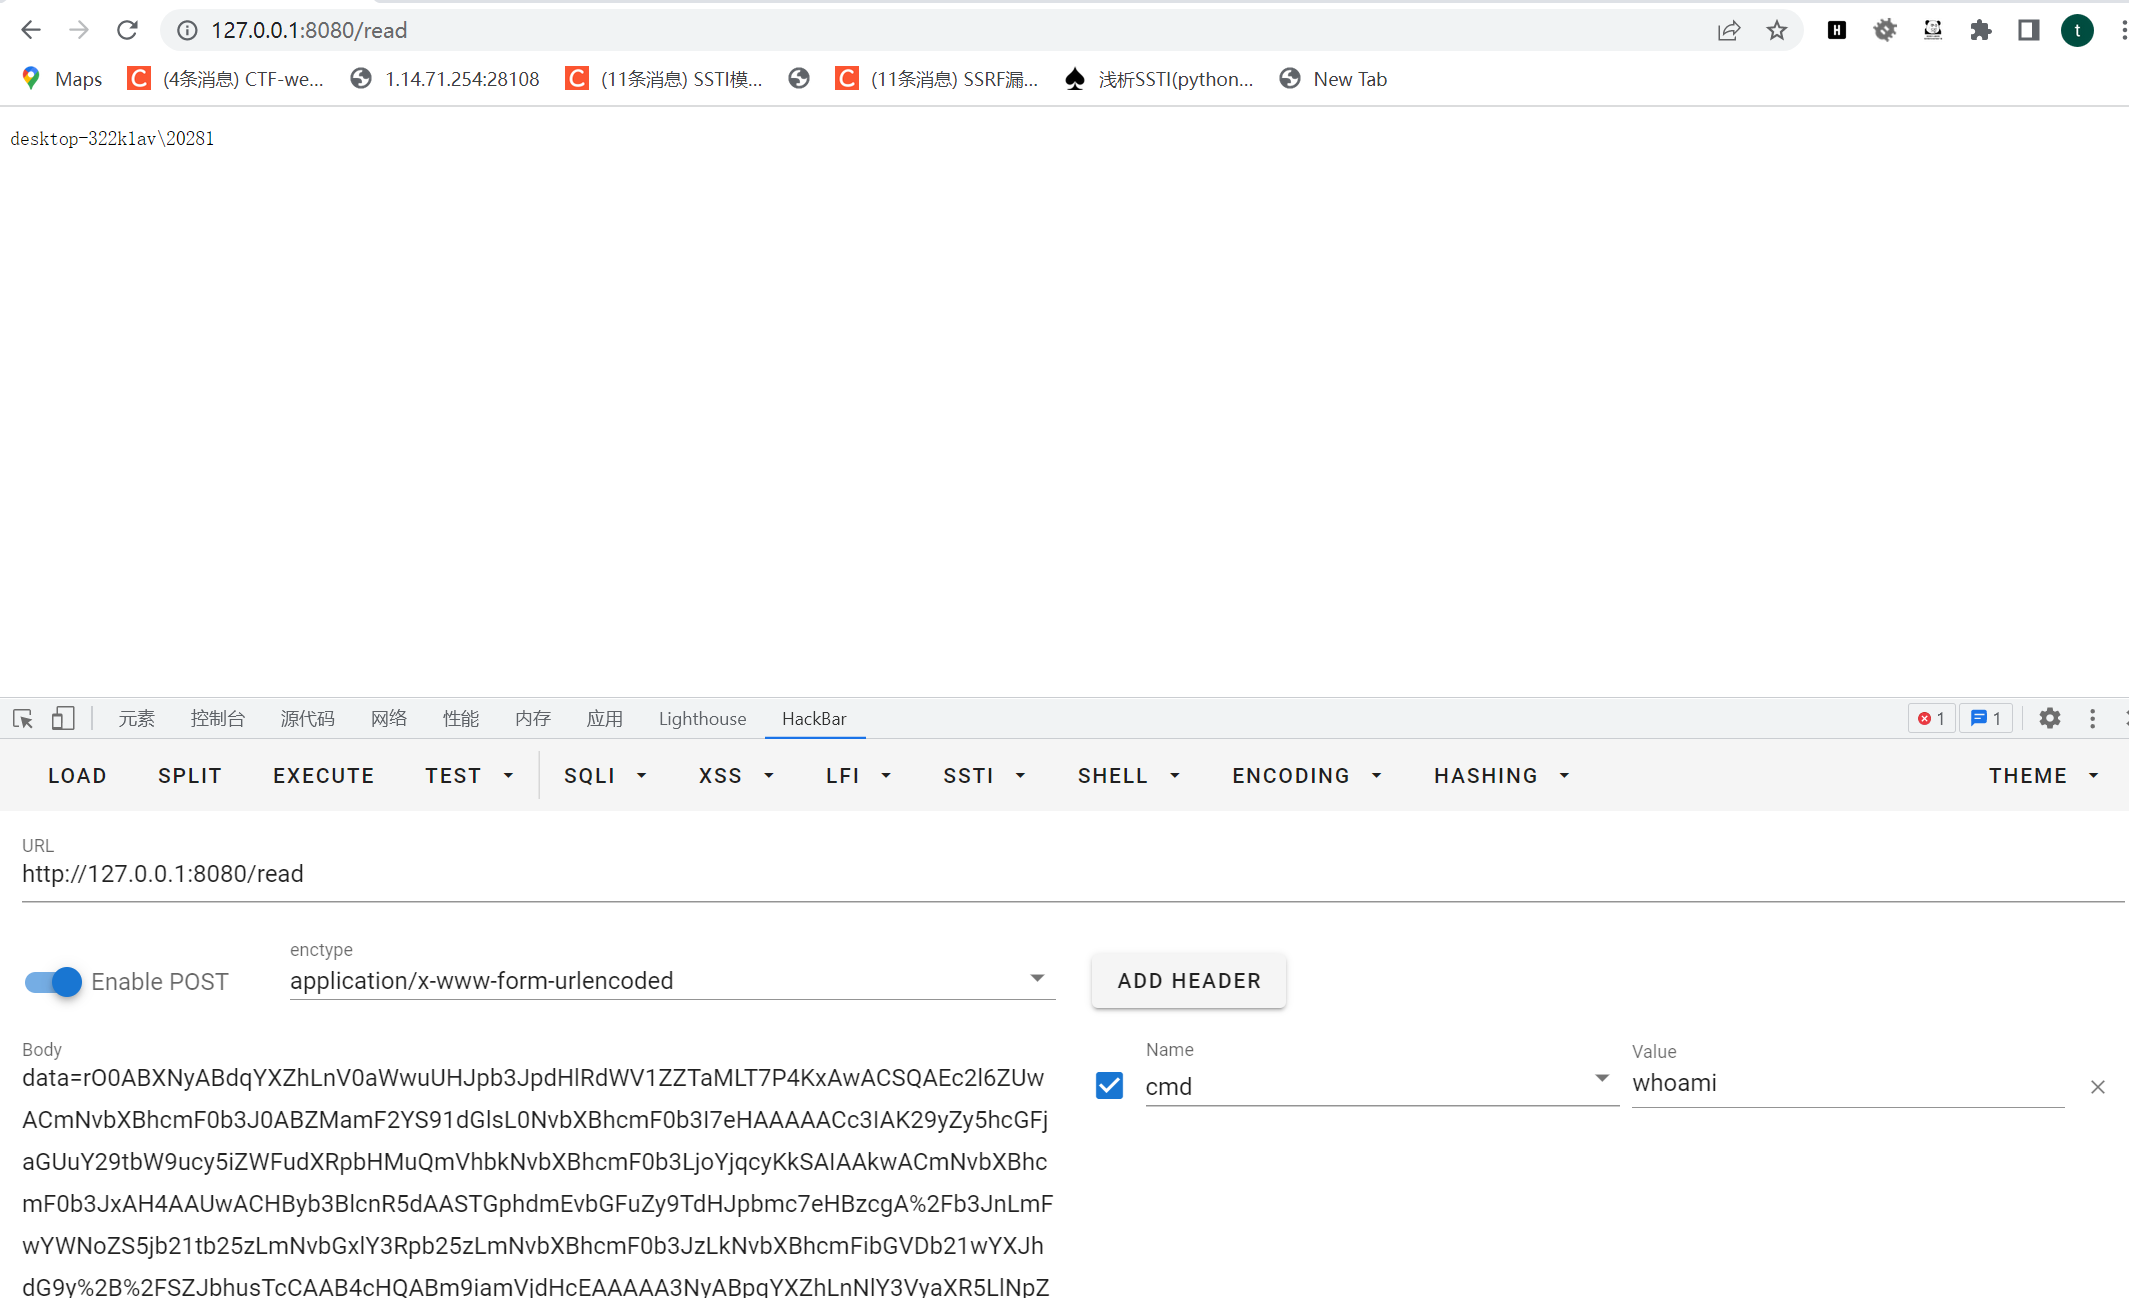Image resolution: width=2129 pixels, height=1298 pixels.
Task: Click the DevTools inspect element icon
Action: point(23,718)
